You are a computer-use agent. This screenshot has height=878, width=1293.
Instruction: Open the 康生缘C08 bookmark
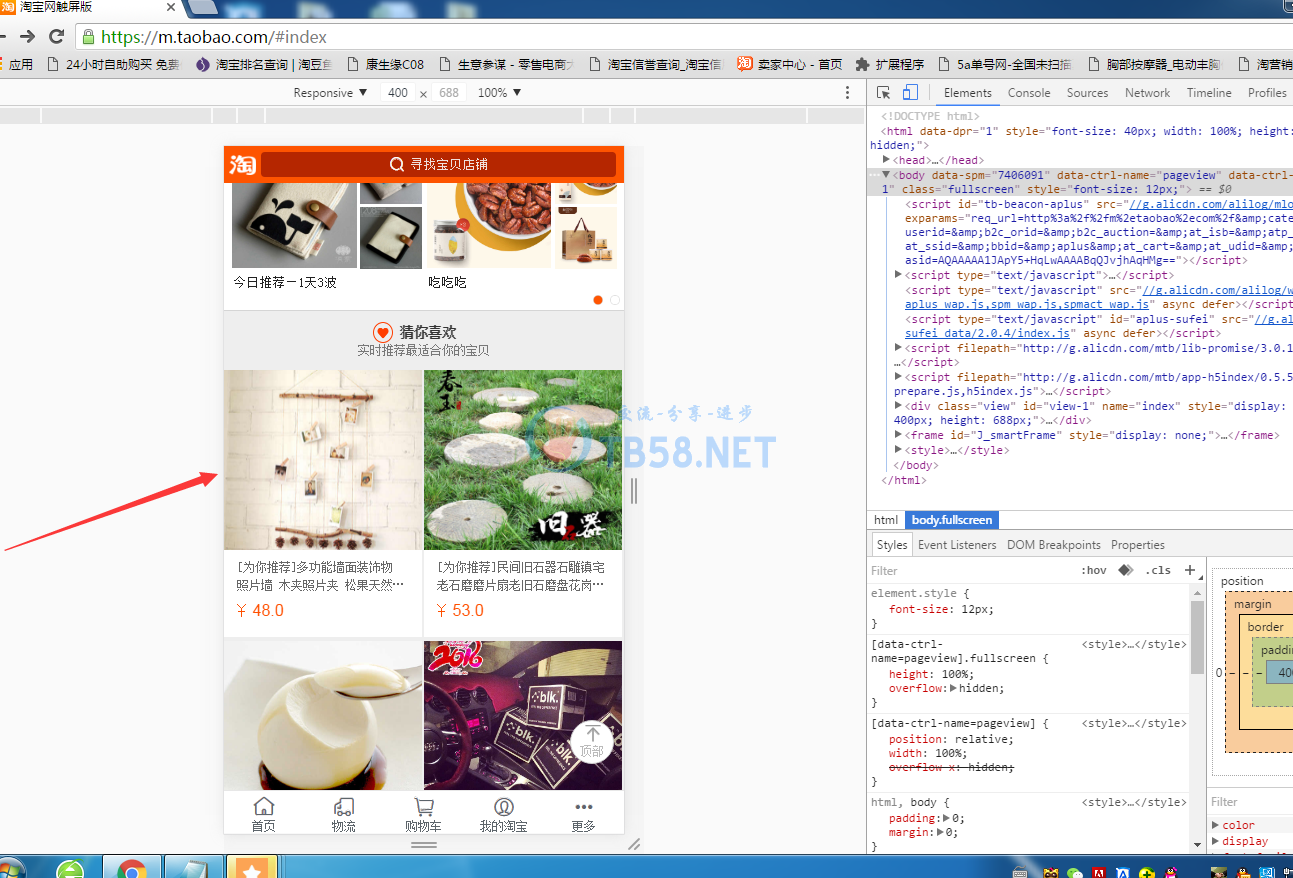click(x=385, y=64)
